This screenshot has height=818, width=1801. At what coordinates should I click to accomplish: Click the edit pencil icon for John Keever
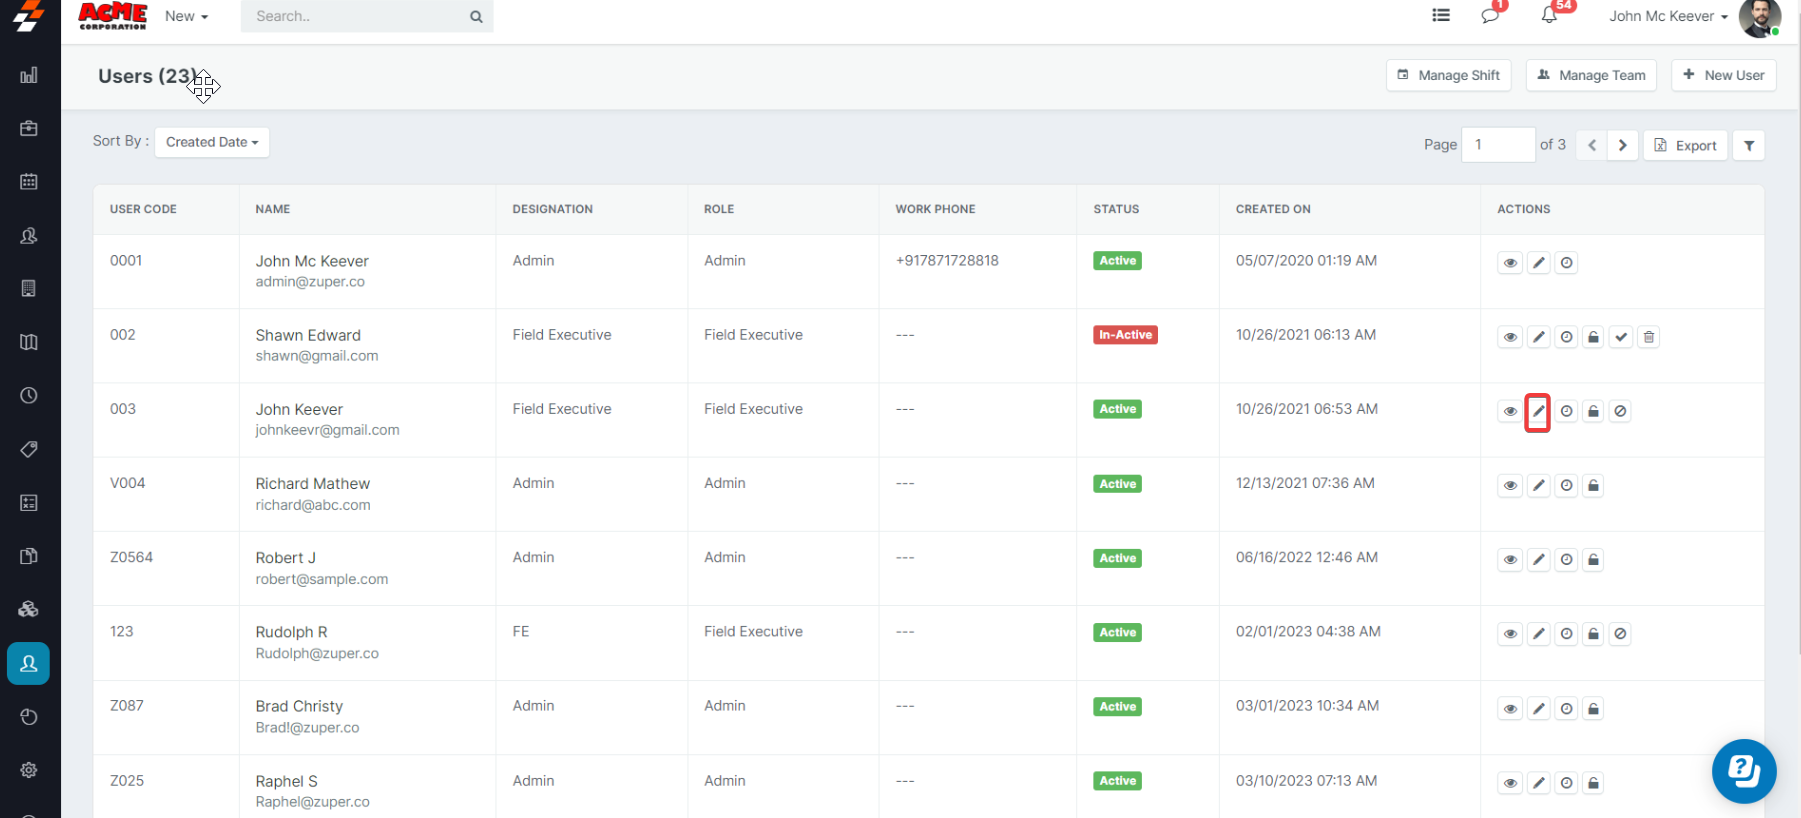1538,411
